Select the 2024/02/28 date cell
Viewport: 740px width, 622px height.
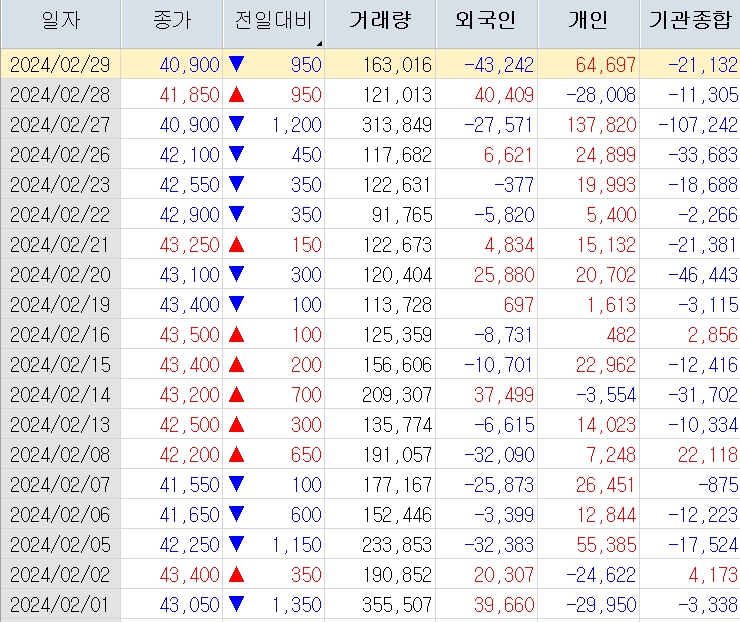[x=60, y=95]
